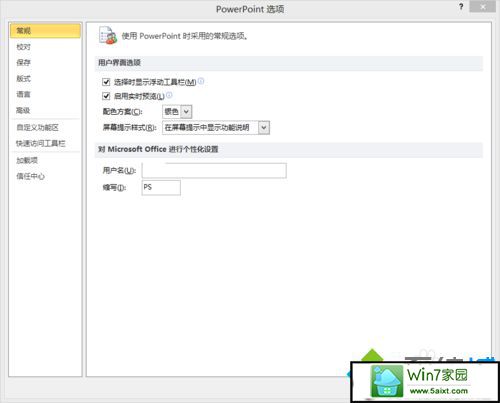The image size is (500, 403).
Task: Open the 高级 options category
Action: click(24, 110)
